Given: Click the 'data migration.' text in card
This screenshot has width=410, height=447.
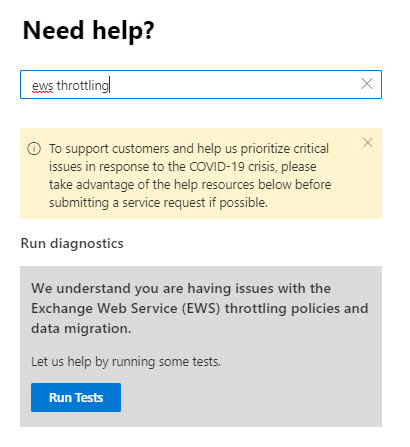Looking at the screenshot, I should [81, 329].
